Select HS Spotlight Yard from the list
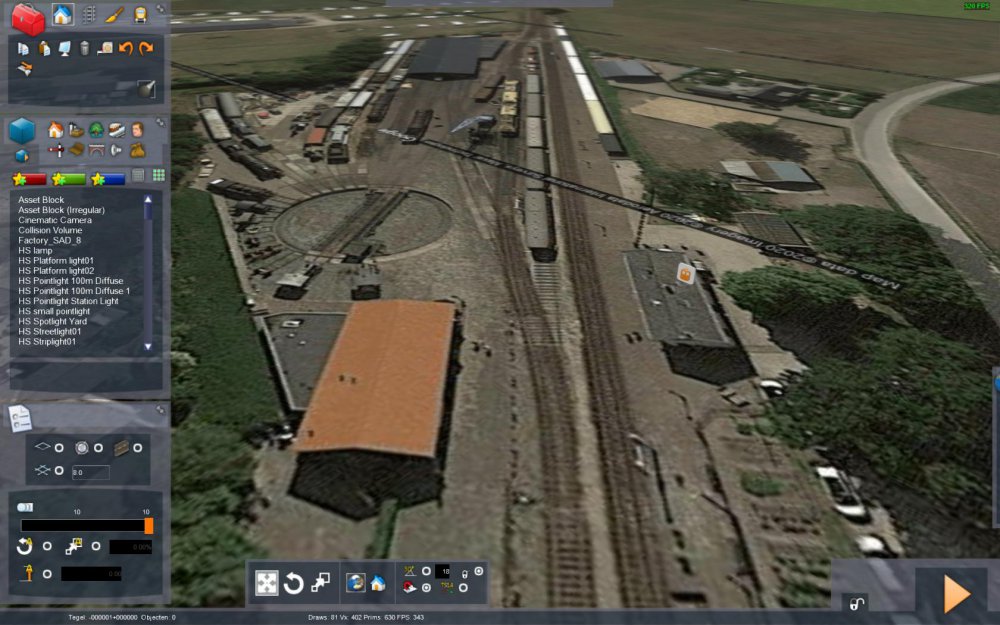Image resolution: width=1000 pixels, height=625 pixels. pos(53,321)
